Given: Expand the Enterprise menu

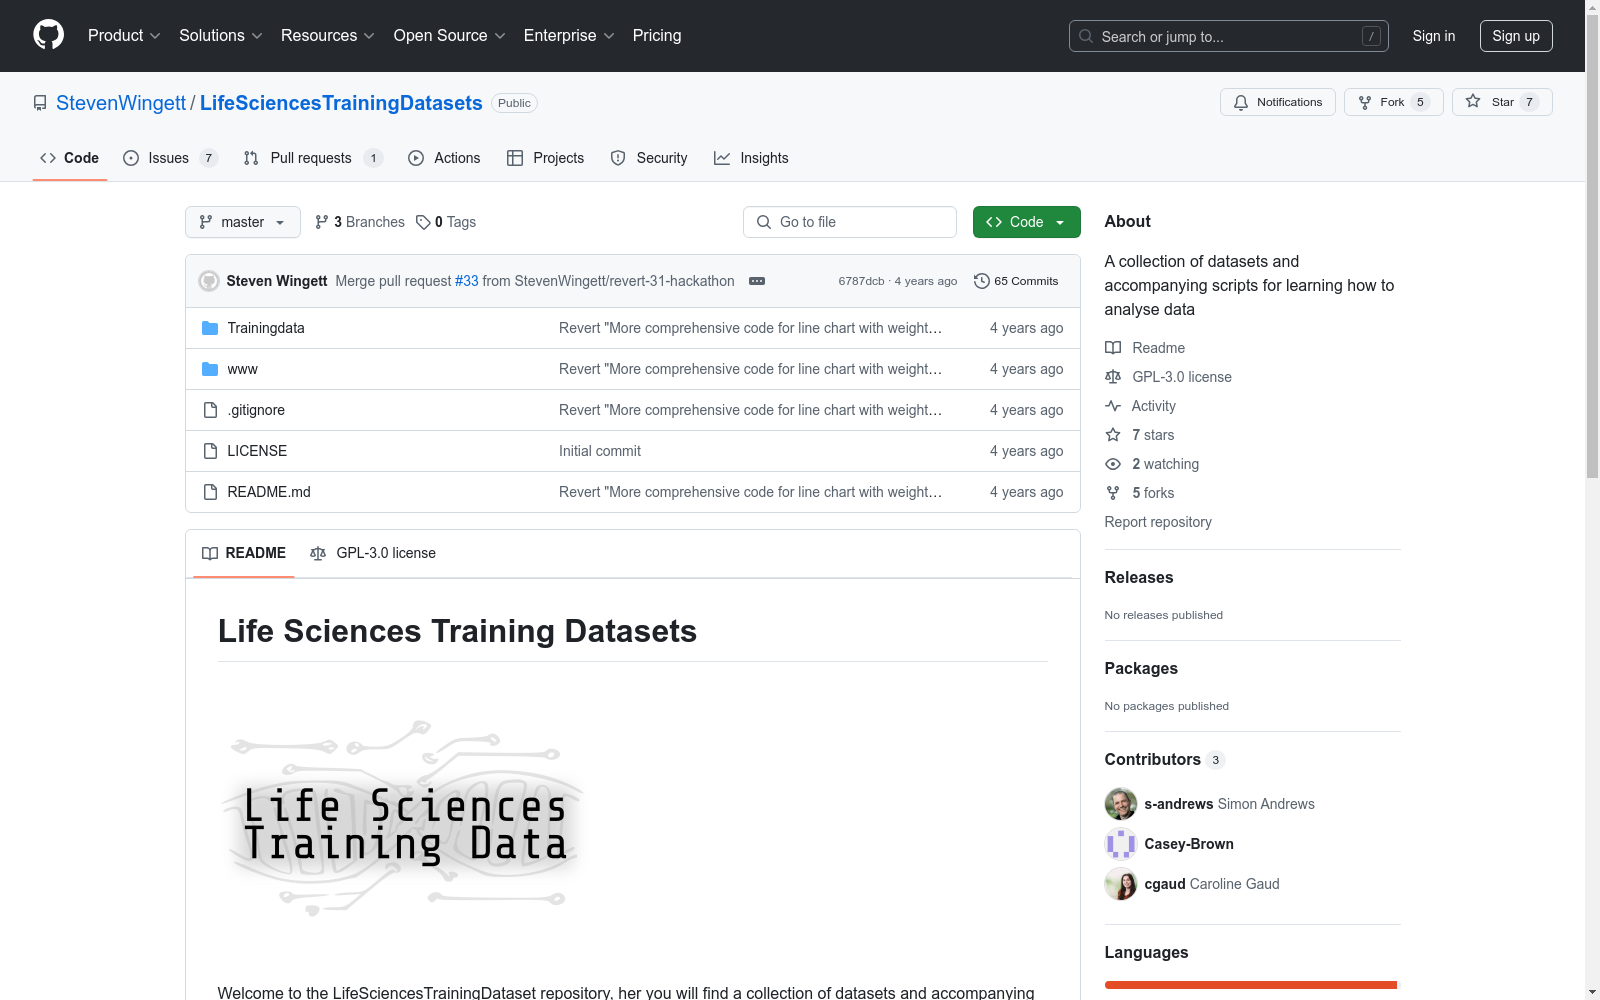Looking at the screenshot, I should (569, 35).
